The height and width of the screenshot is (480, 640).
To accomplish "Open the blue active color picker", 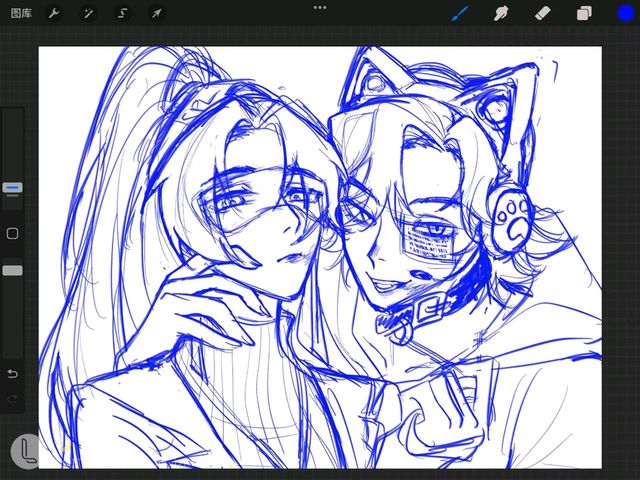I will click(x=624, y=14).
